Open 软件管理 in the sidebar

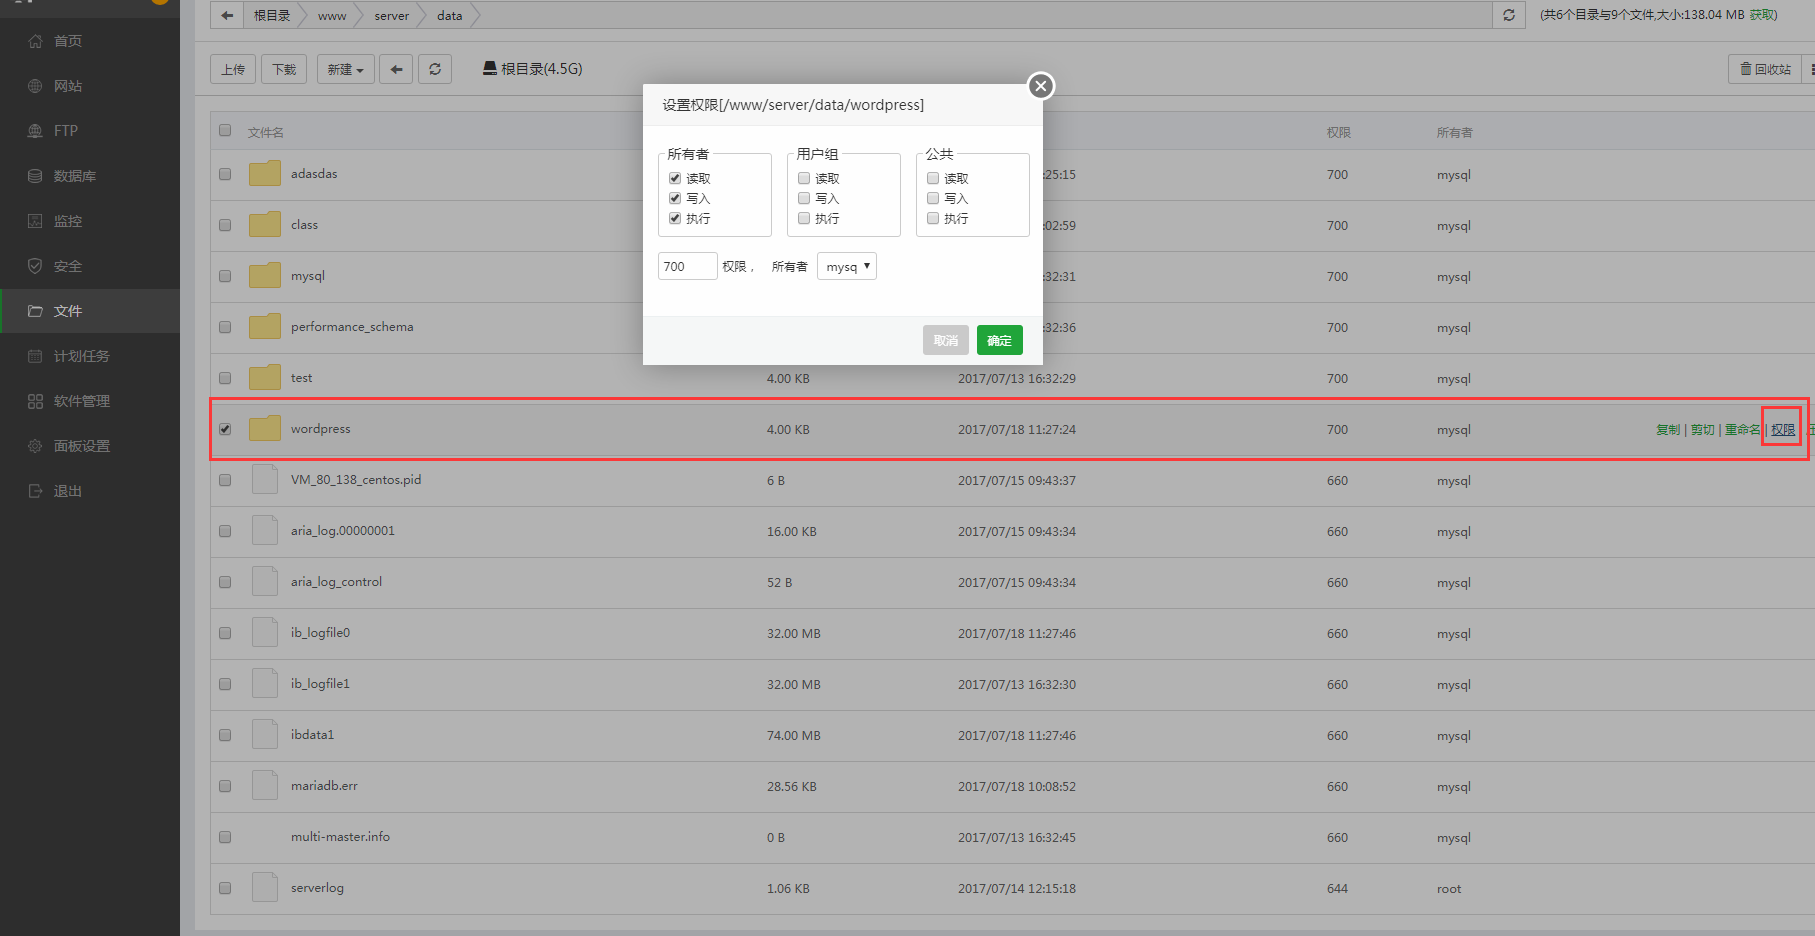tap(90, 401)
